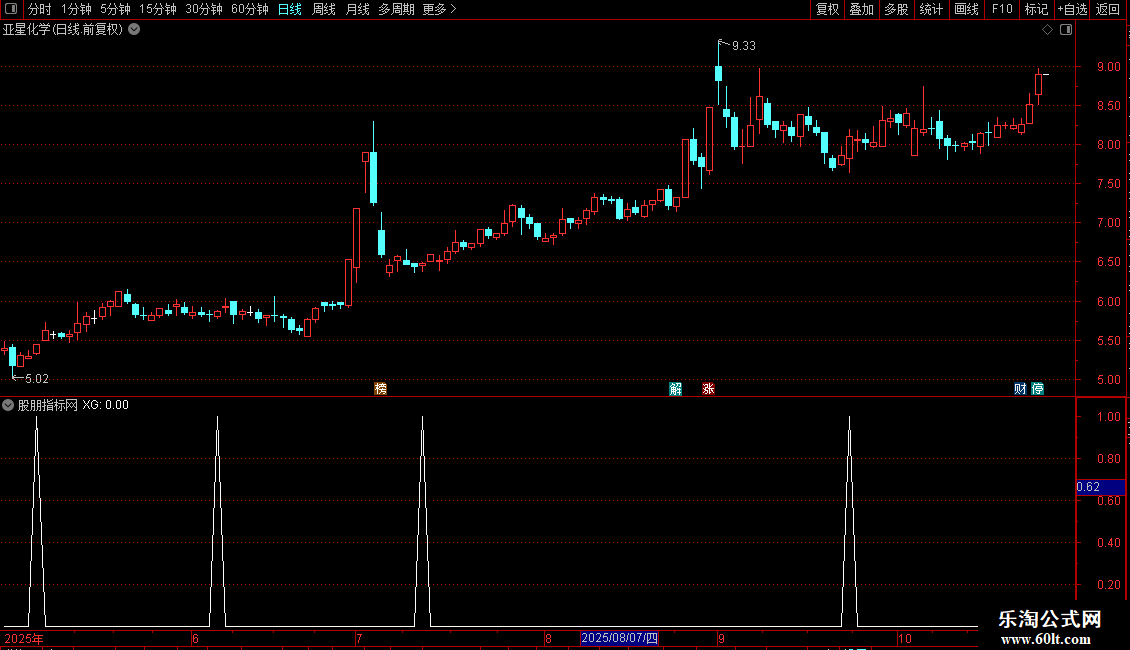Add stock to watchlist with +自选
The height and width of the screenshot is (650, 1130).
pyautogui.click(x=1072, y=9)
